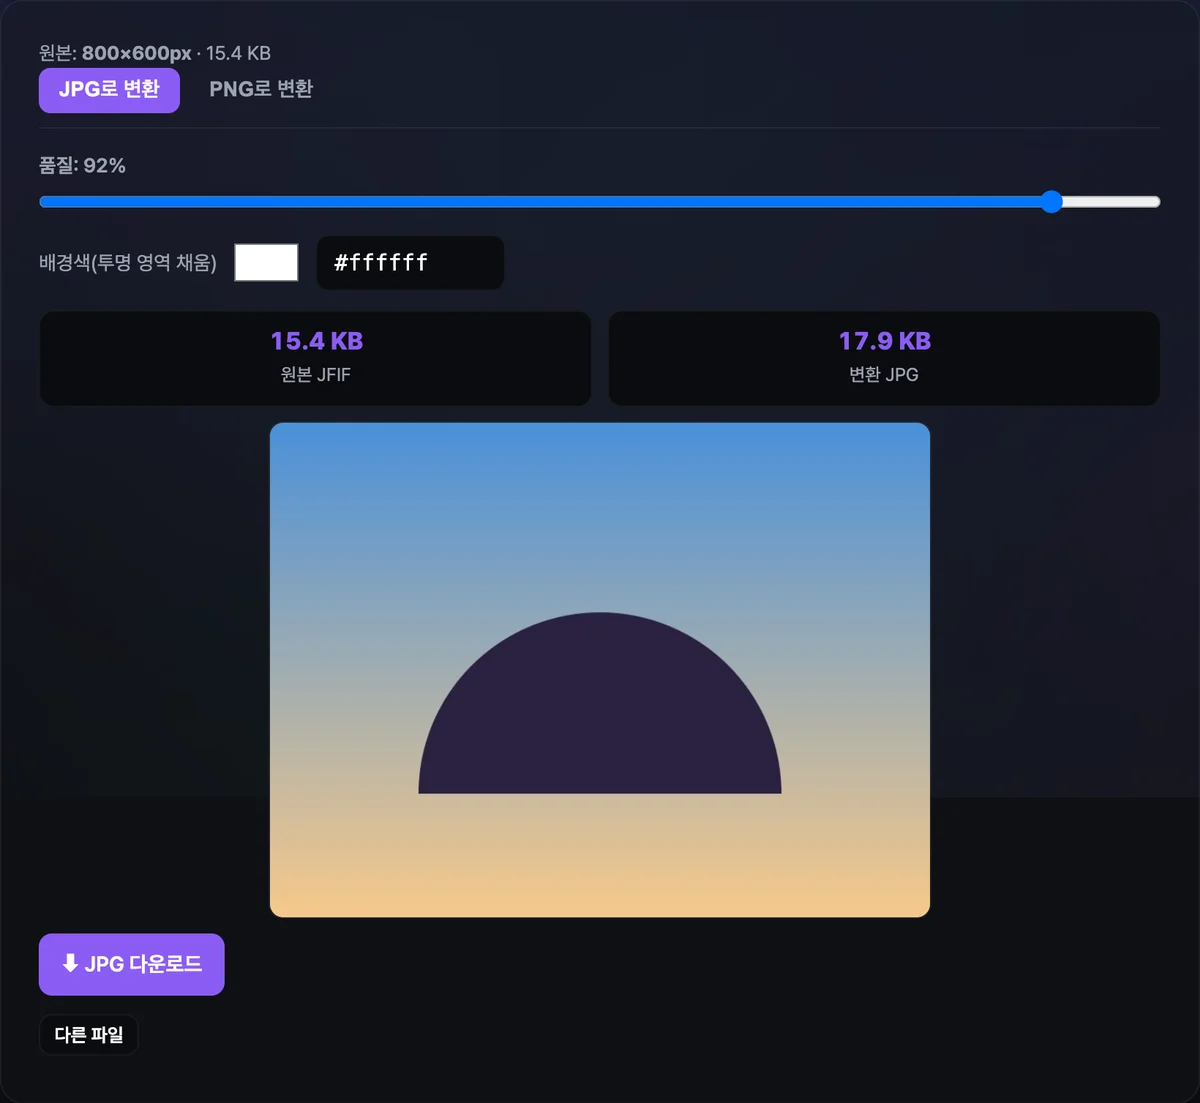
Task: Click the blue sky area of the preview
Action: pos(600,480)
